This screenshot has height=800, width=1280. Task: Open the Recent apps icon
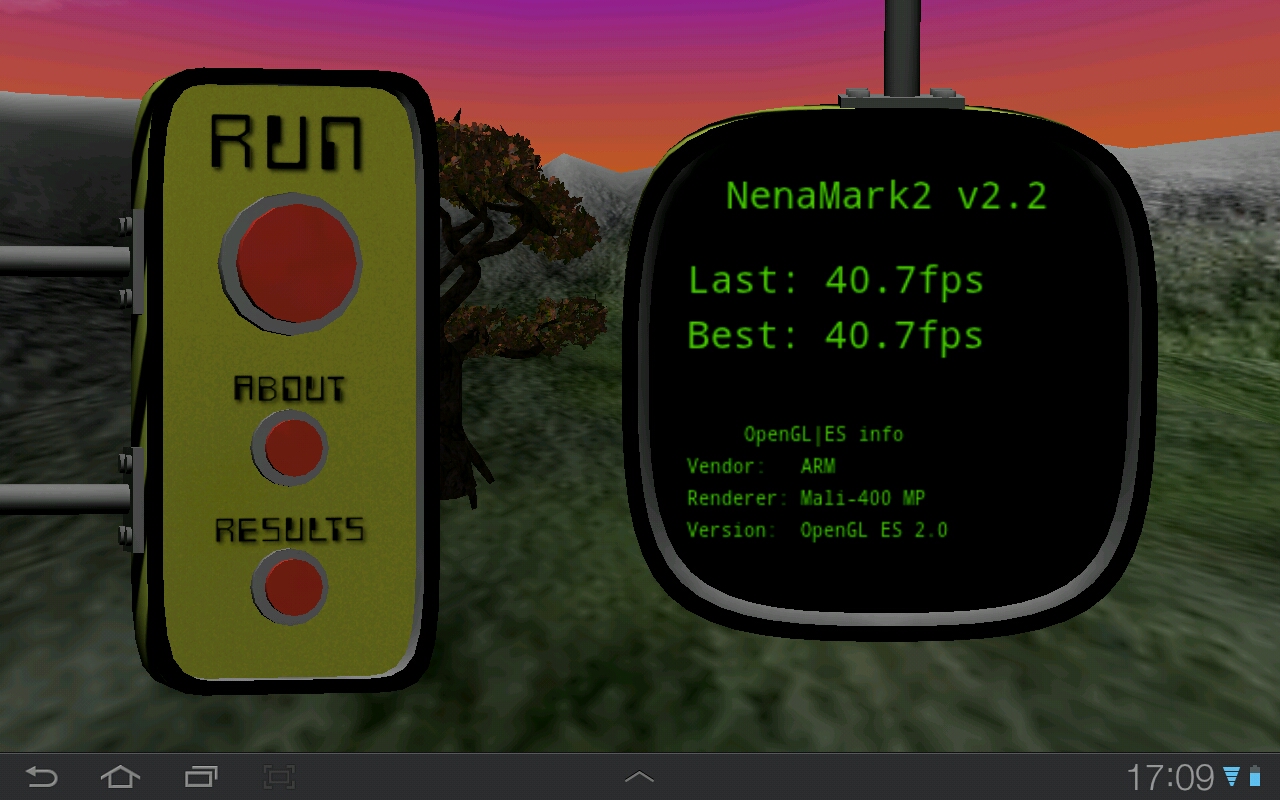(x=201, y=777)
